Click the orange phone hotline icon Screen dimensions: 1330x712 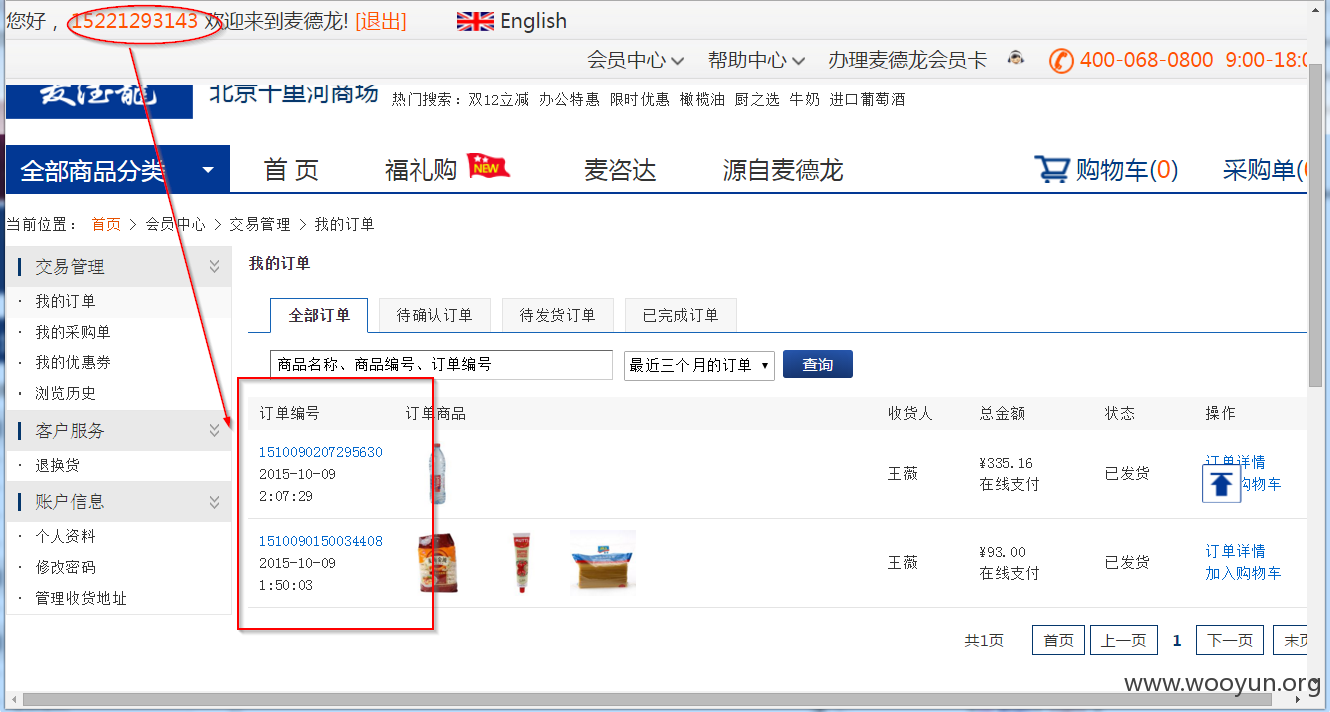click(x=1060, y=60)
